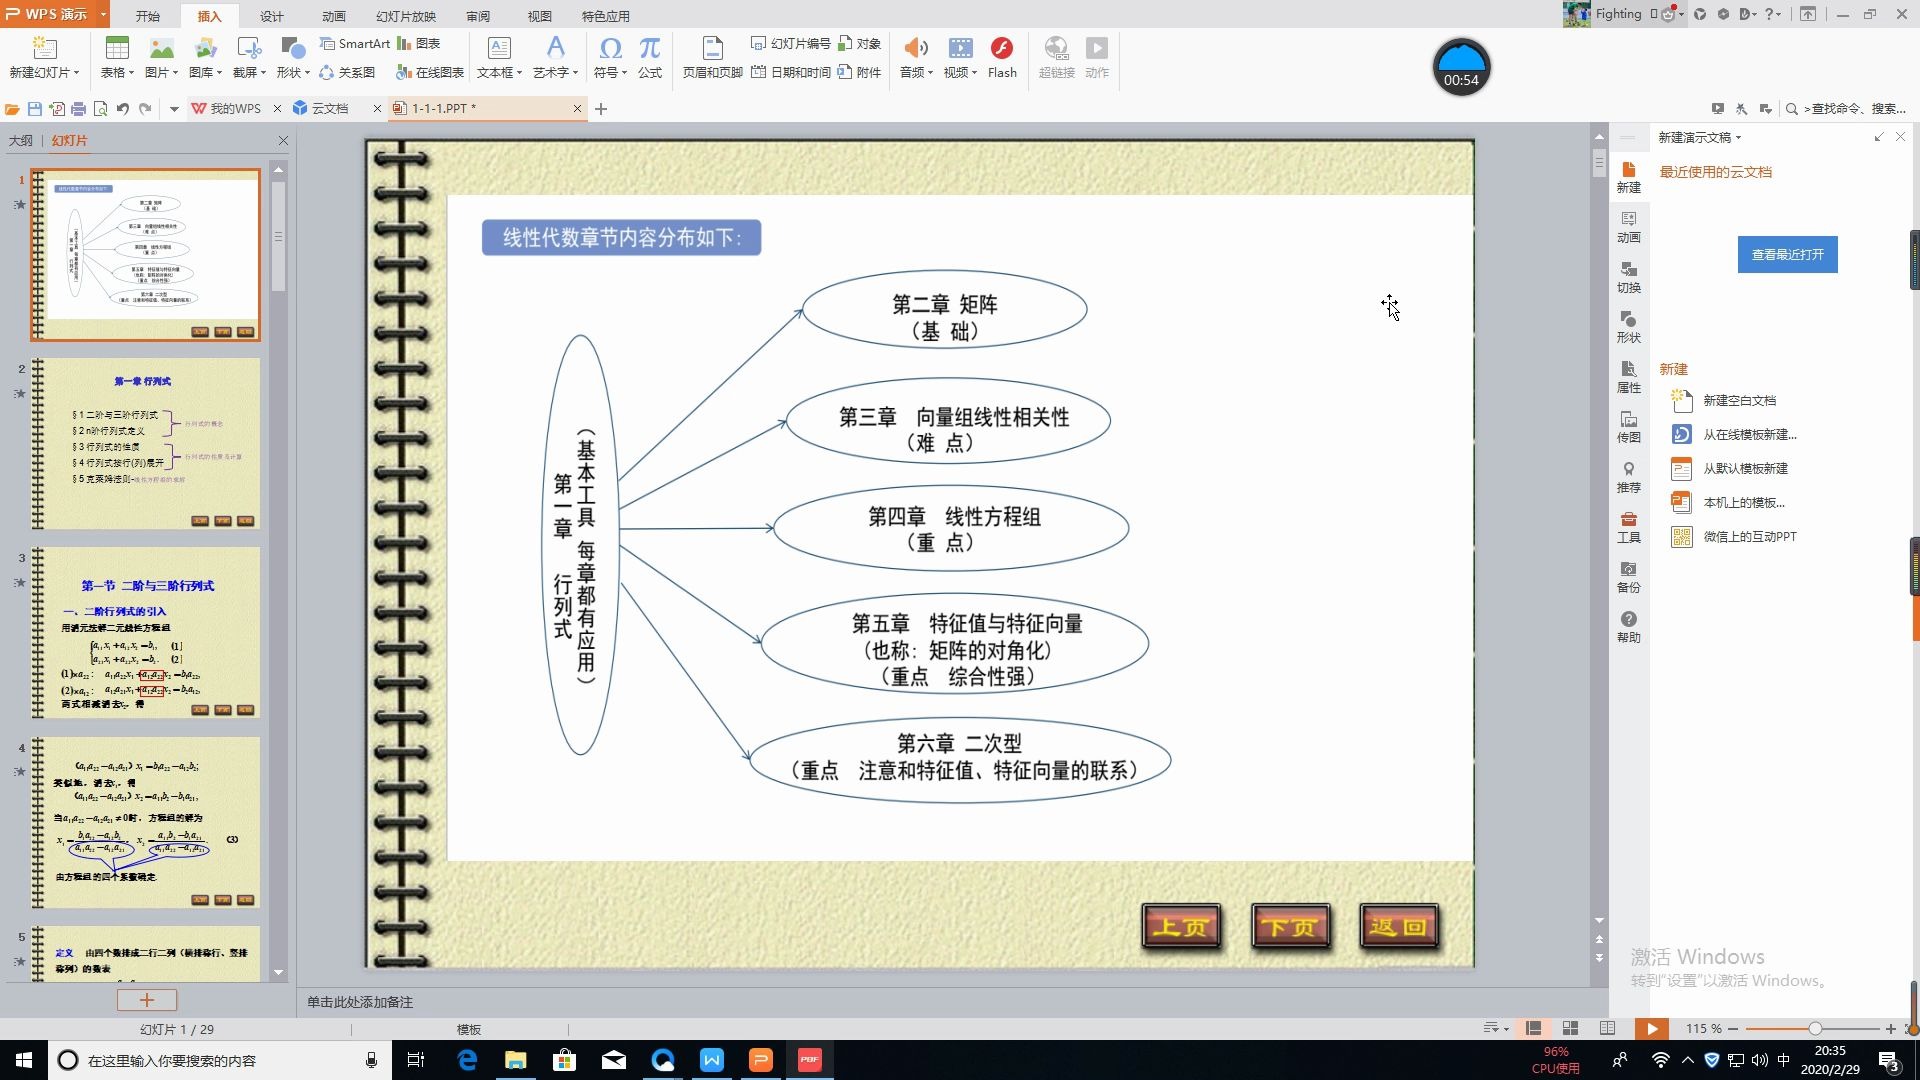
Task: Open the 文本框 text box dropdown
Action: [519, 72]
